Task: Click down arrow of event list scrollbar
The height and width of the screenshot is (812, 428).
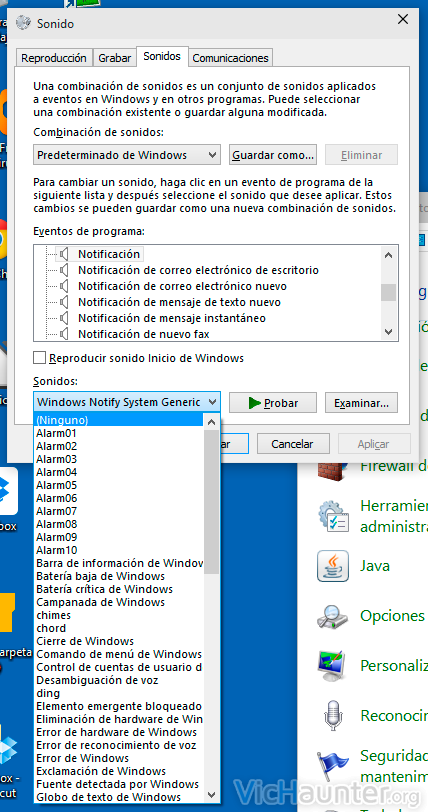Action: click(388, 332)
